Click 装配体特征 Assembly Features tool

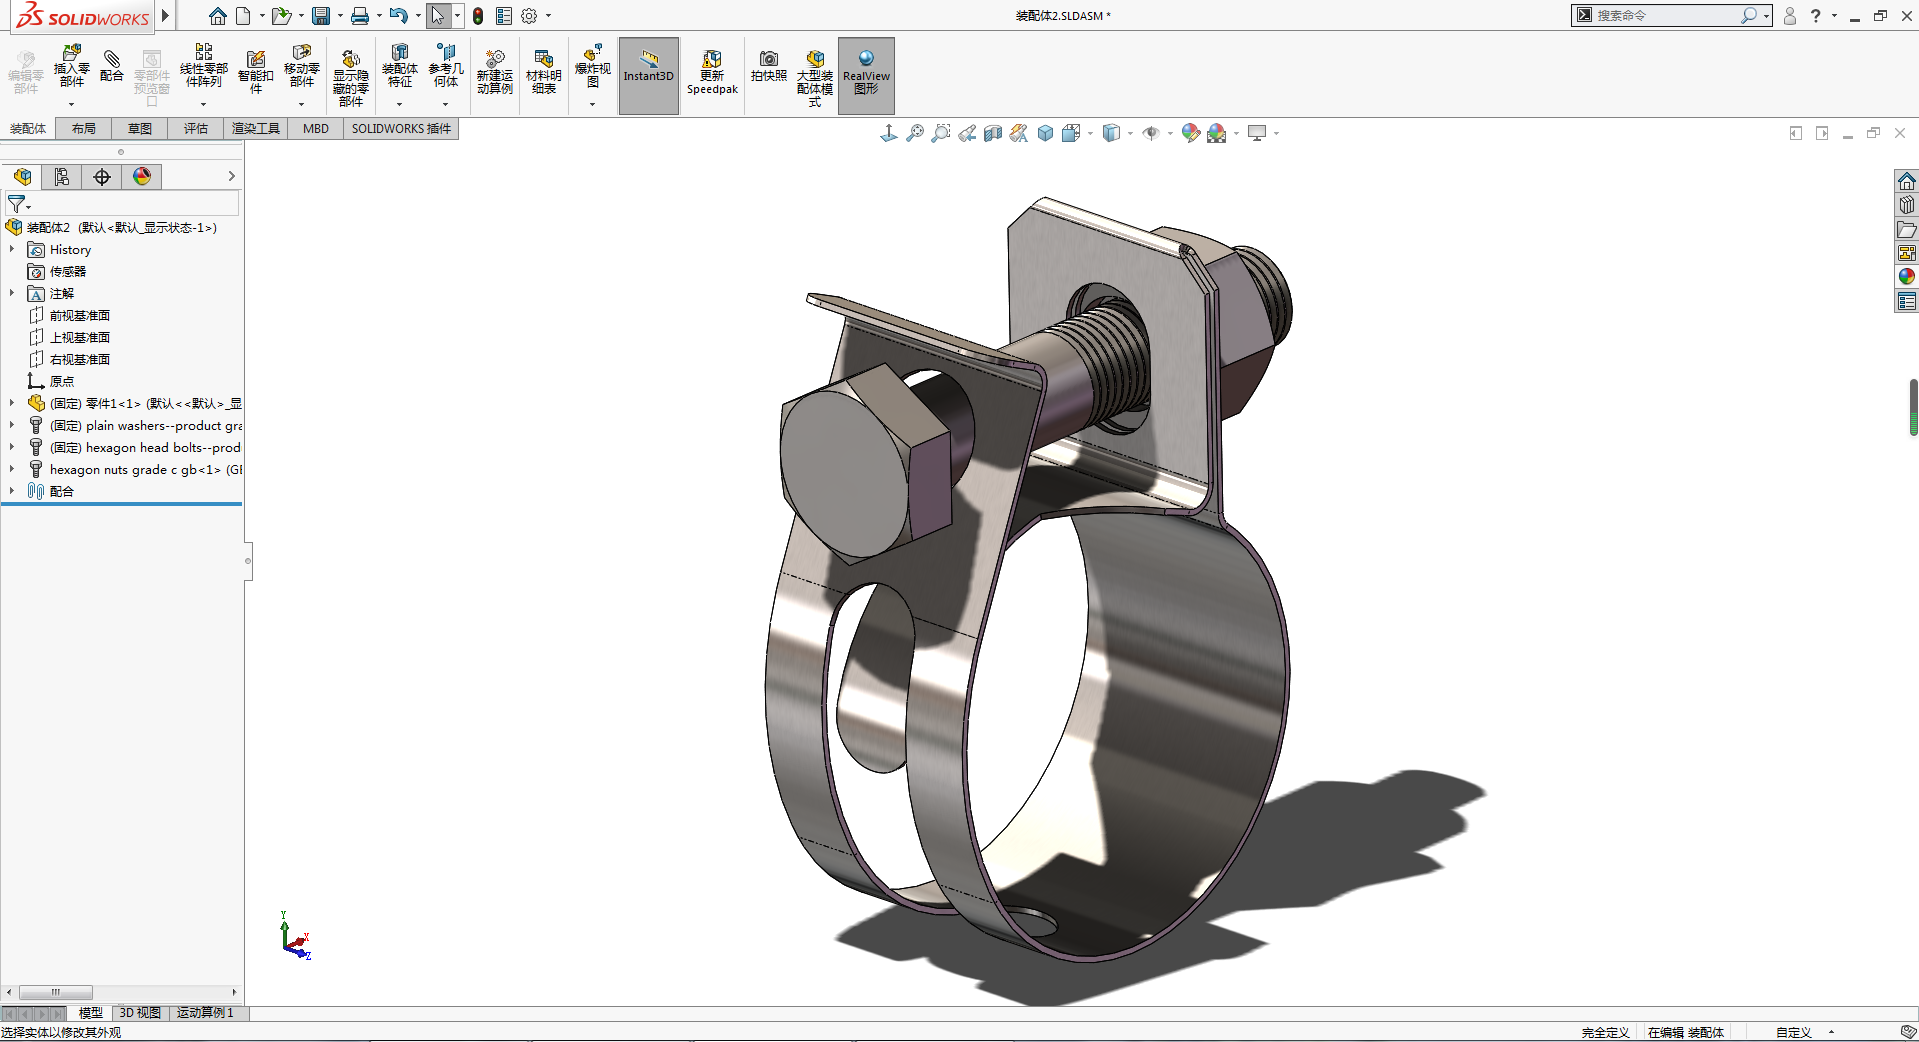(400, 68)
